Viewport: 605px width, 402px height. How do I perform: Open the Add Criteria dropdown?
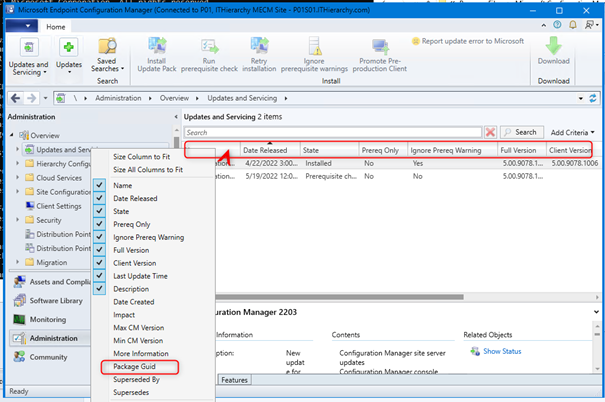573,132
